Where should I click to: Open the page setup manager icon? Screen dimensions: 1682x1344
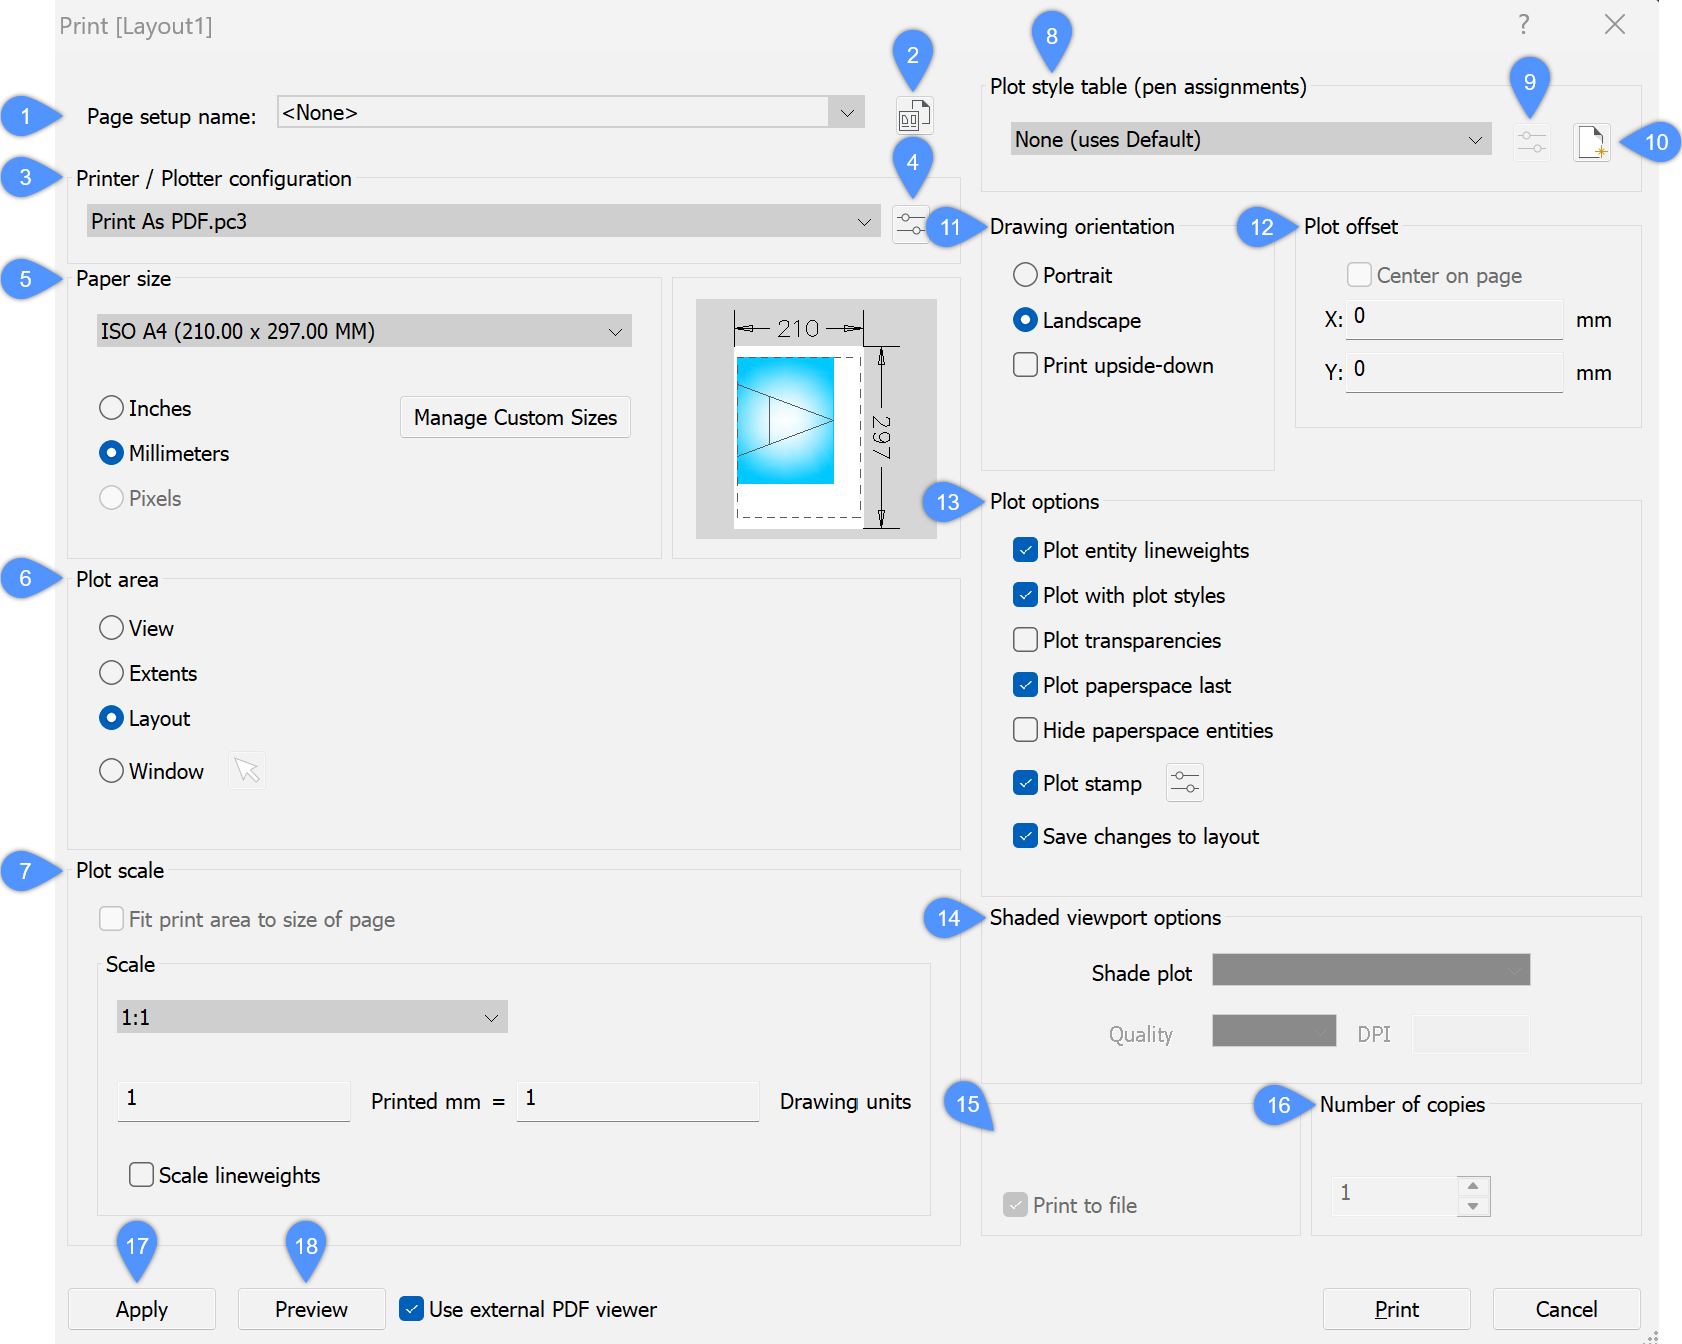click(913, 117)
